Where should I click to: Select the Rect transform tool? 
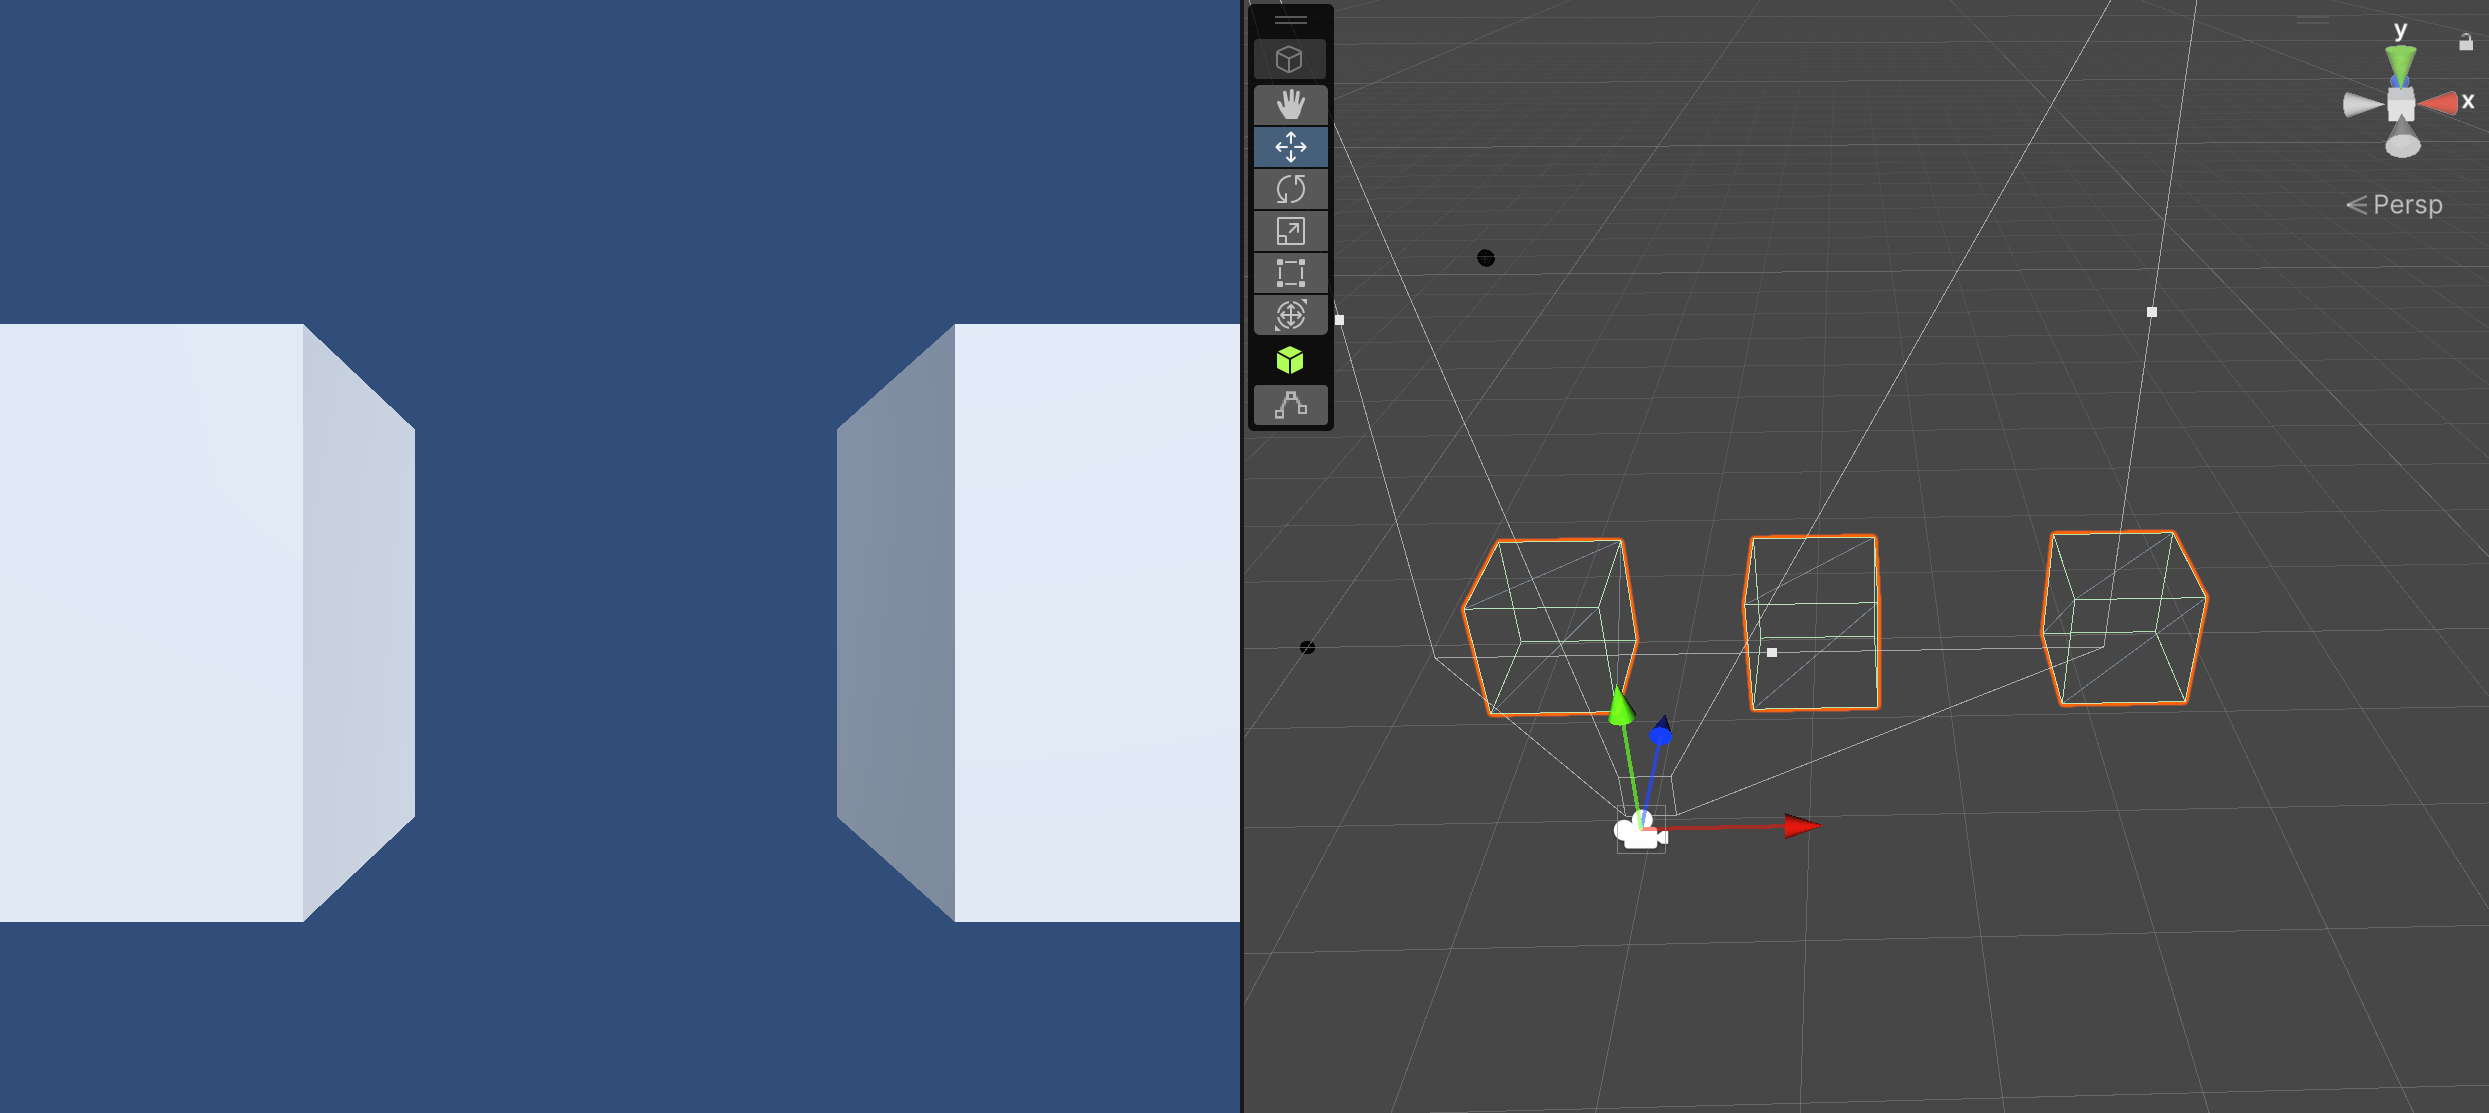tap(1290, 273)
